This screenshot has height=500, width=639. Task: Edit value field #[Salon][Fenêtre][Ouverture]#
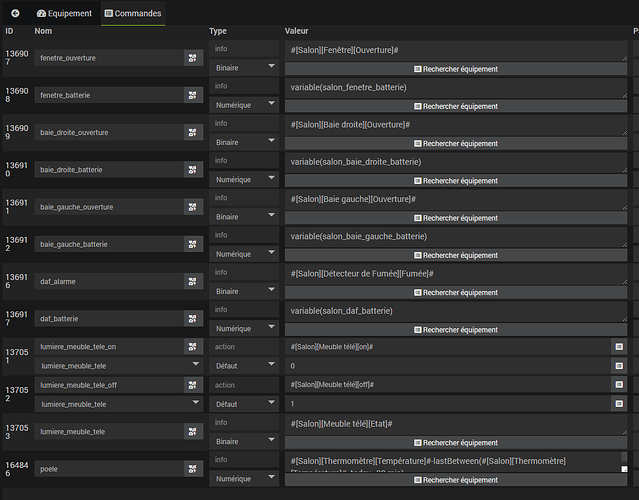pos(456,51)
